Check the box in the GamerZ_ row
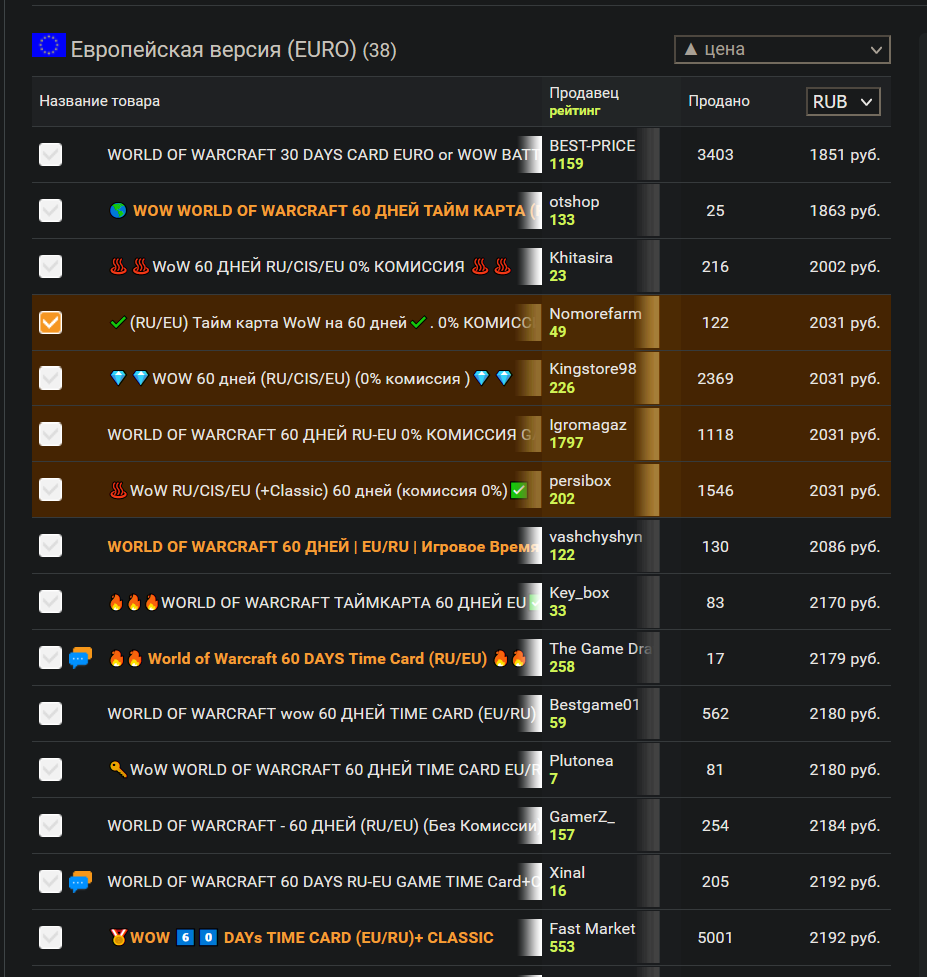This screenshot has width=927, height=977. click(50, 826)
